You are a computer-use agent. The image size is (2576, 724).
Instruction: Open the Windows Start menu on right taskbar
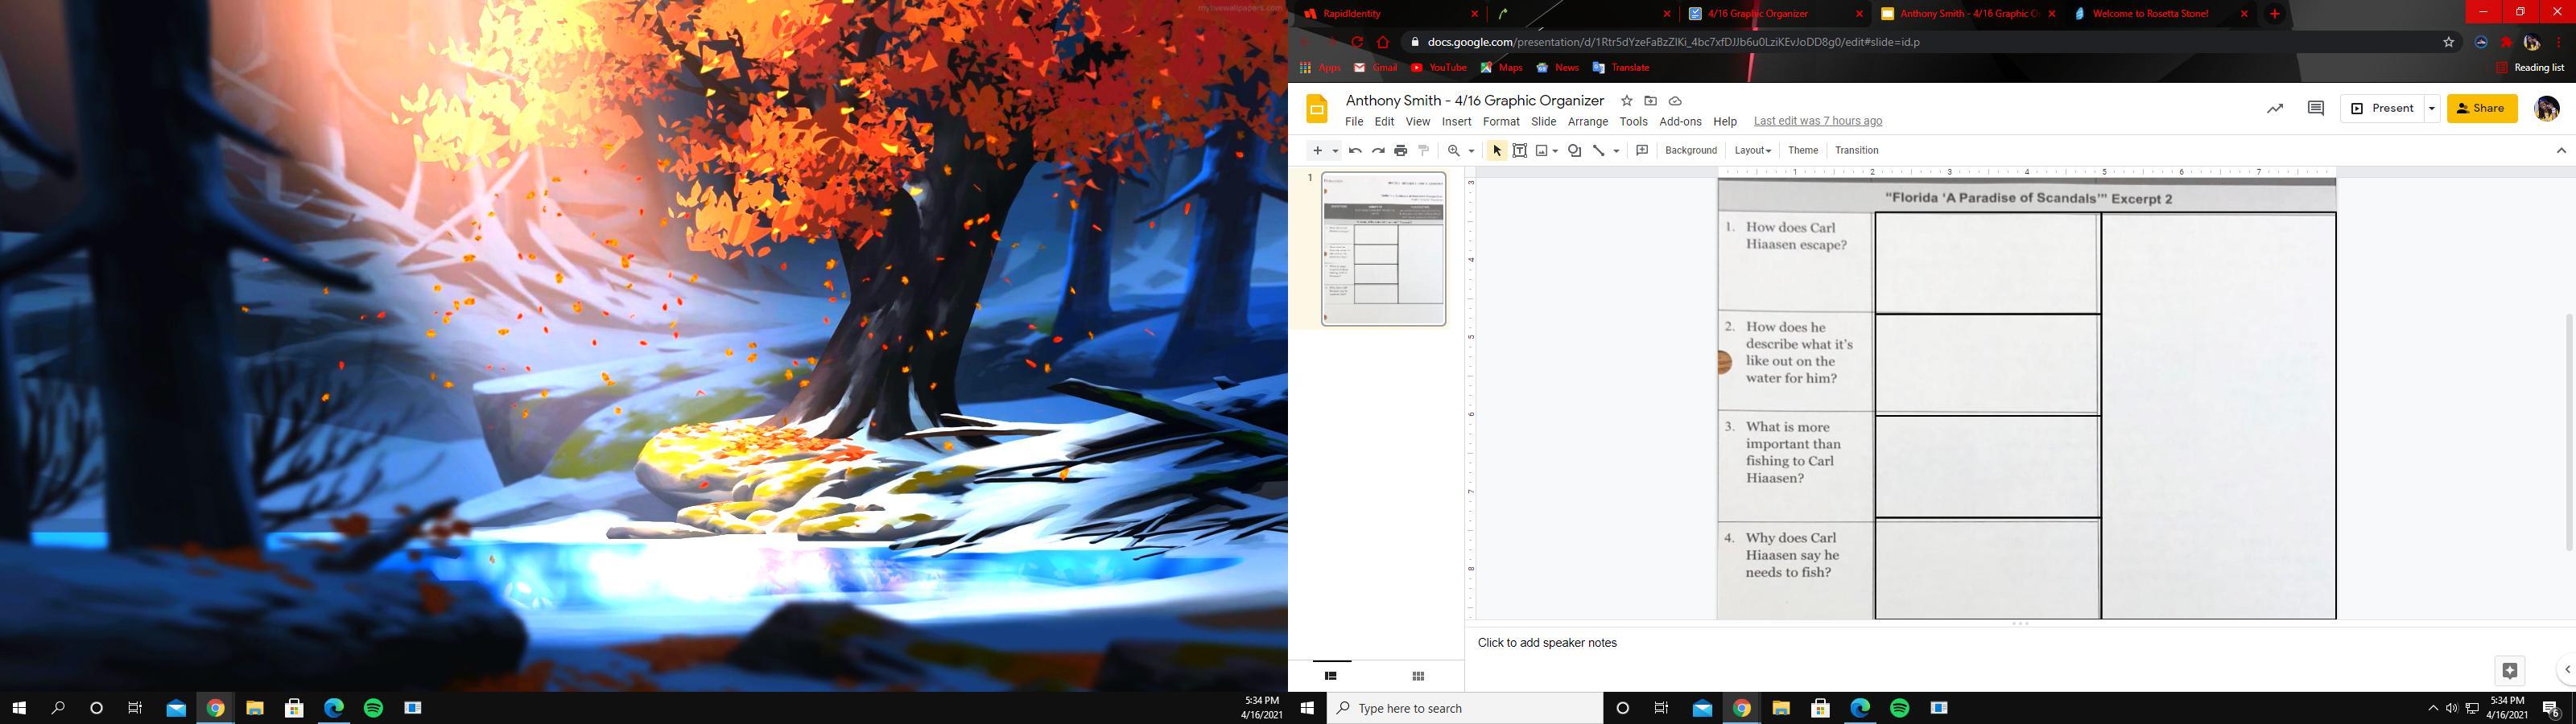1307,708
